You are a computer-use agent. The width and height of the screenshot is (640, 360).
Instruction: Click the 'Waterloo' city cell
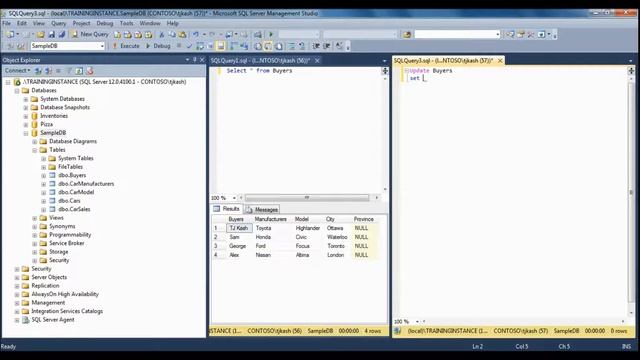click(x=337, y=237)
